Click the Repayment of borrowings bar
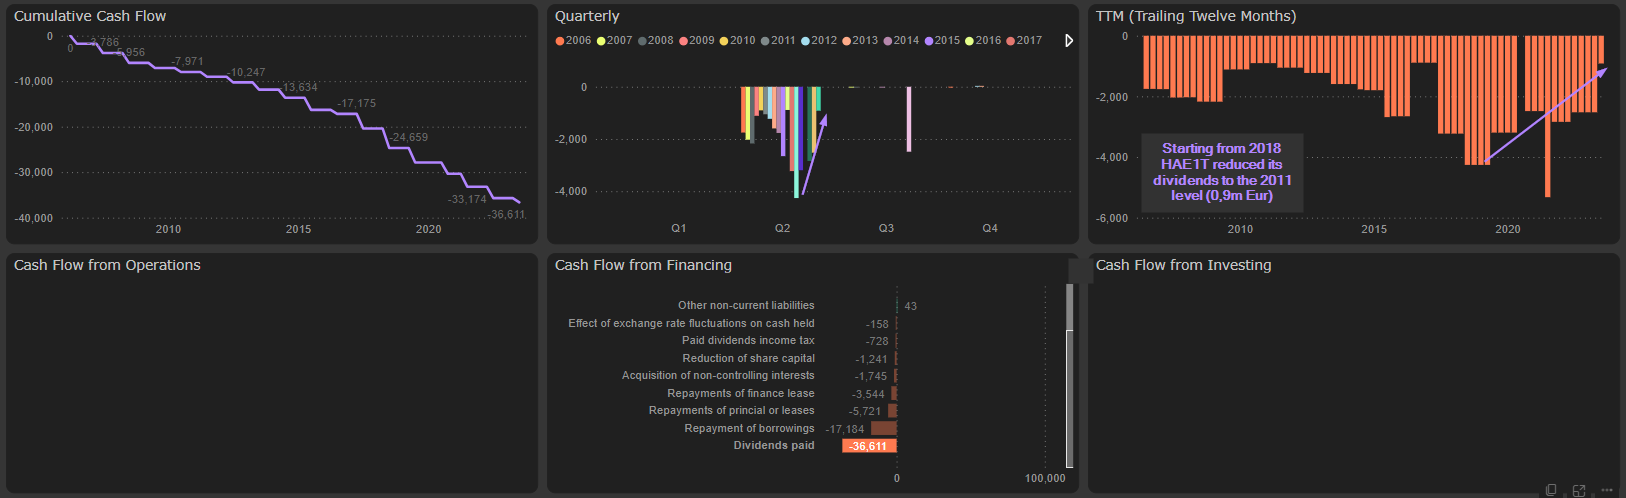Screen dimensions: 1626x498 pyautogui.click(x=883, y=428)
